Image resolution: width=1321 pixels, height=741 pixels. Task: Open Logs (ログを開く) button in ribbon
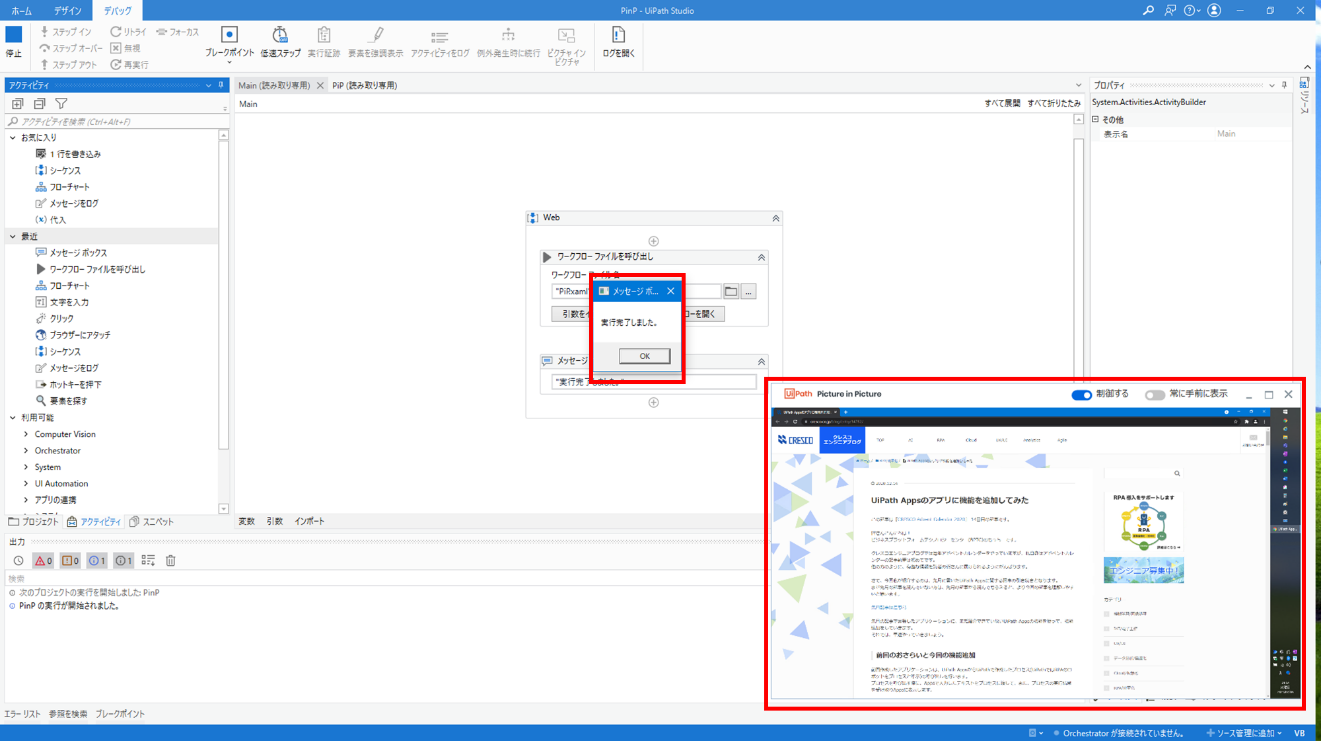pos(618,43)
